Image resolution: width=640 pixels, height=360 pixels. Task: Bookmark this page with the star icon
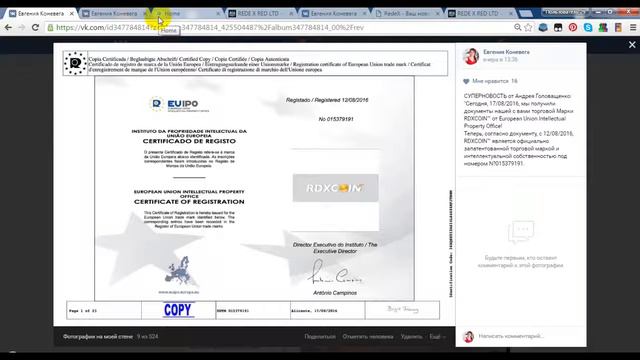(x=528, y=27)
